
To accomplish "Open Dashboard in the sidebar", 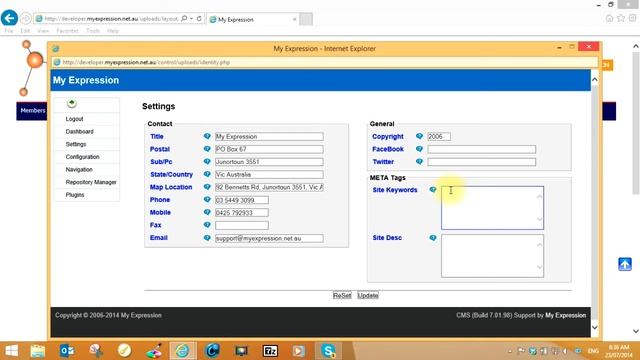I will click(x=80, y=131).
